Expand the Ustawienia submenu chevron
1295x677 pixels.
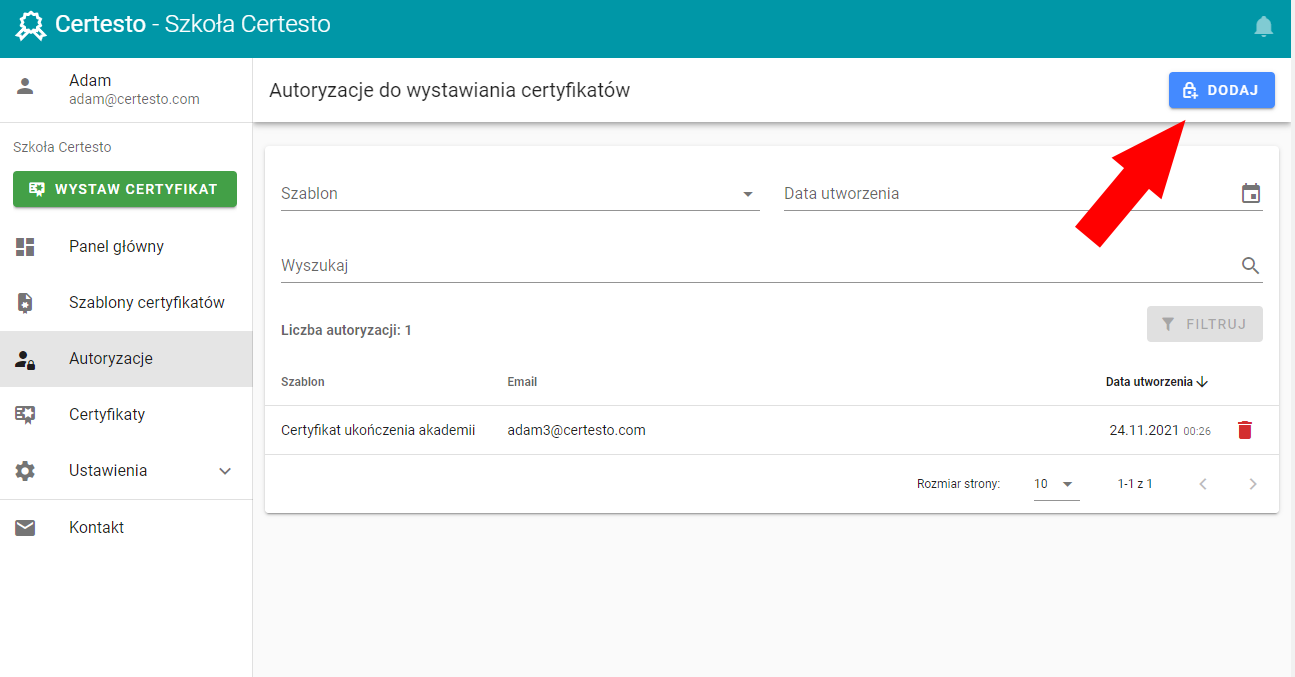[225, 471]
